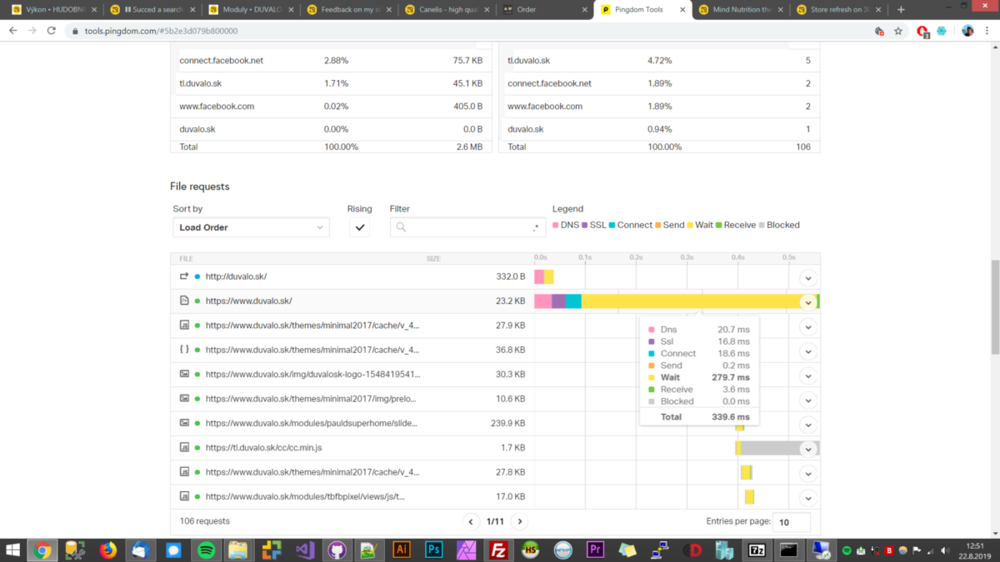This screenshot has width=1000, height=562.
Task: Click the document icon beside https://www.duvalo.sk/
Action: point(184,301)
